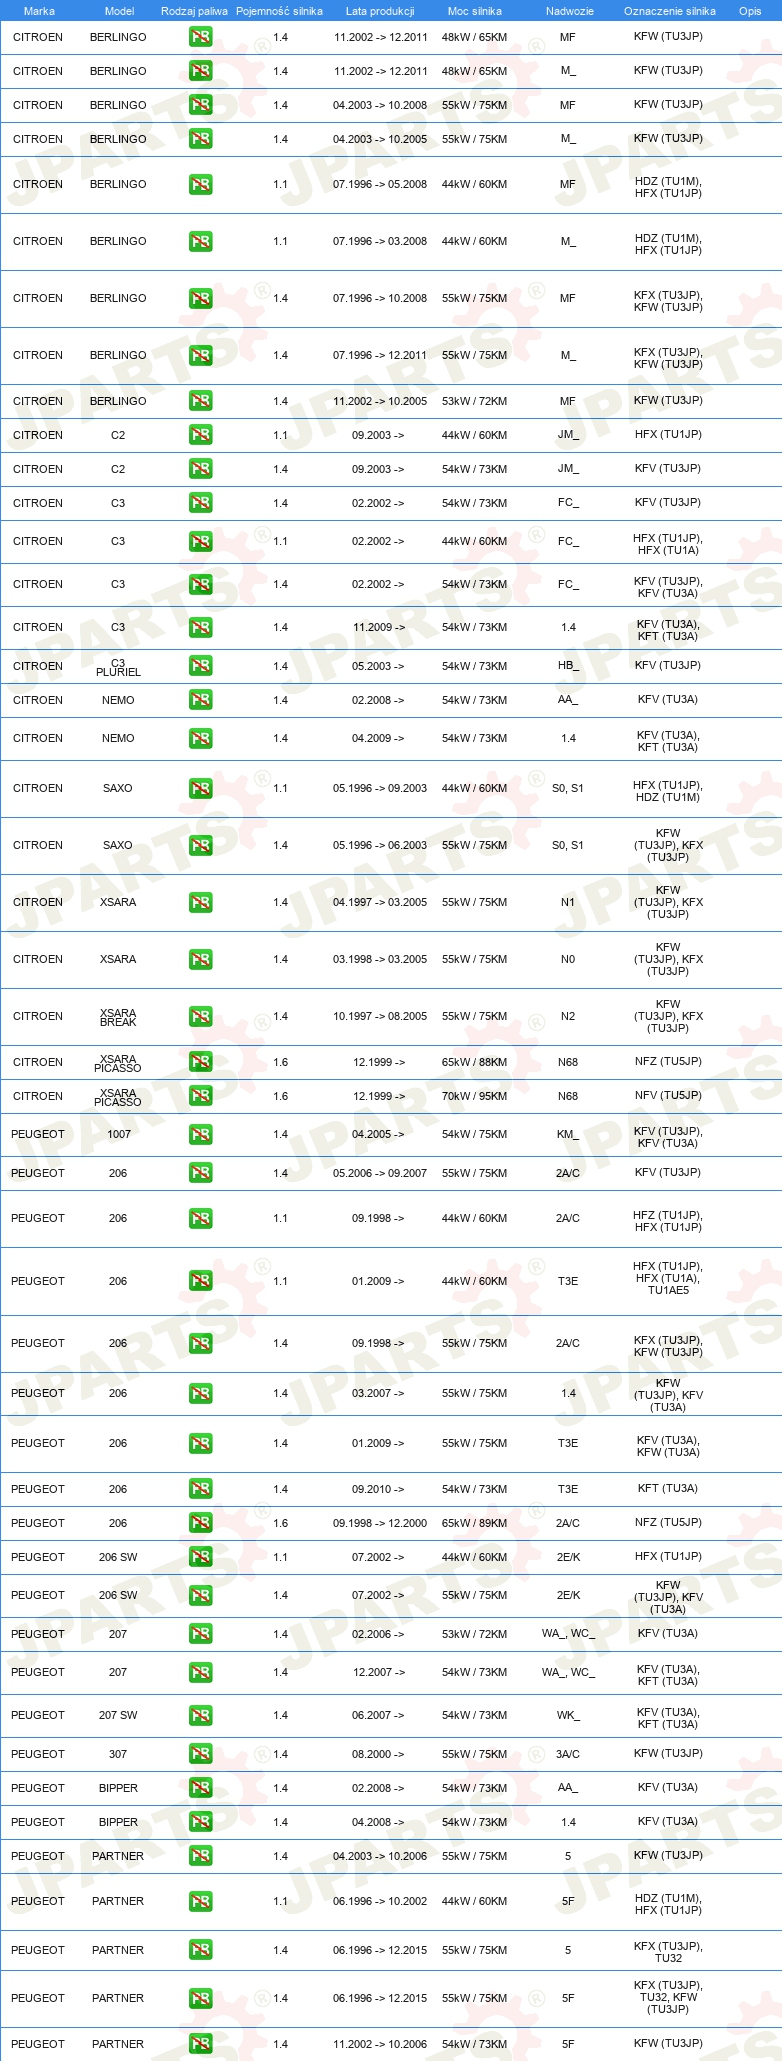Click the 09.1998 -> 12.2000 date cell

coord(380,1523)
